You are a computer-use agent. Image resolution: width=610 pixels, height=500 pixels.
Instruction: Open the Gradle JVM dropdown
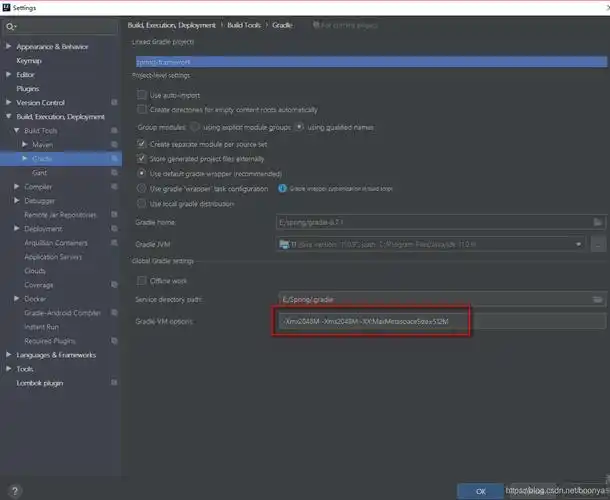point(579,243)
